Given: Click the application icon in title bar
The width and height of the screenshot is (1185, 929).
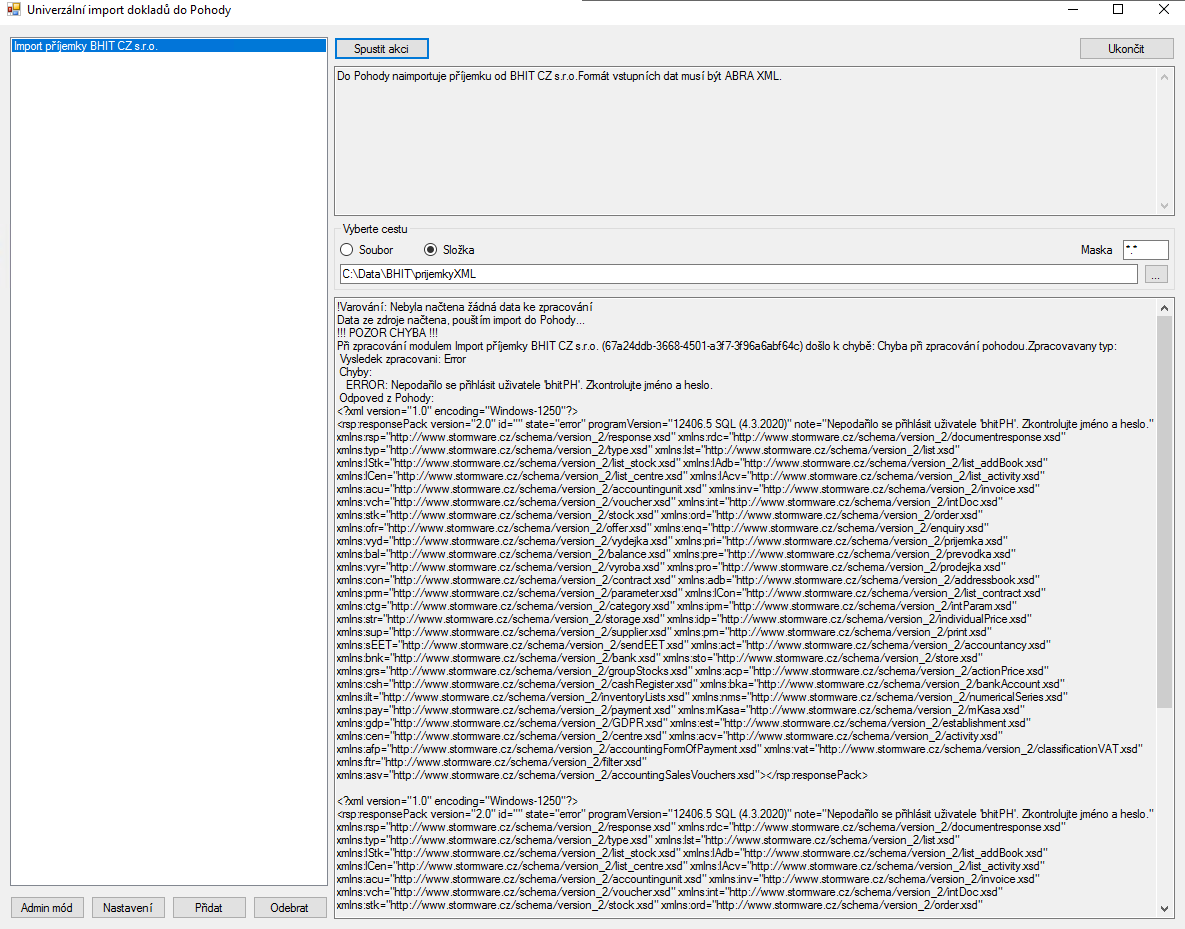Looking at the screenshot, I should point(13,10).
